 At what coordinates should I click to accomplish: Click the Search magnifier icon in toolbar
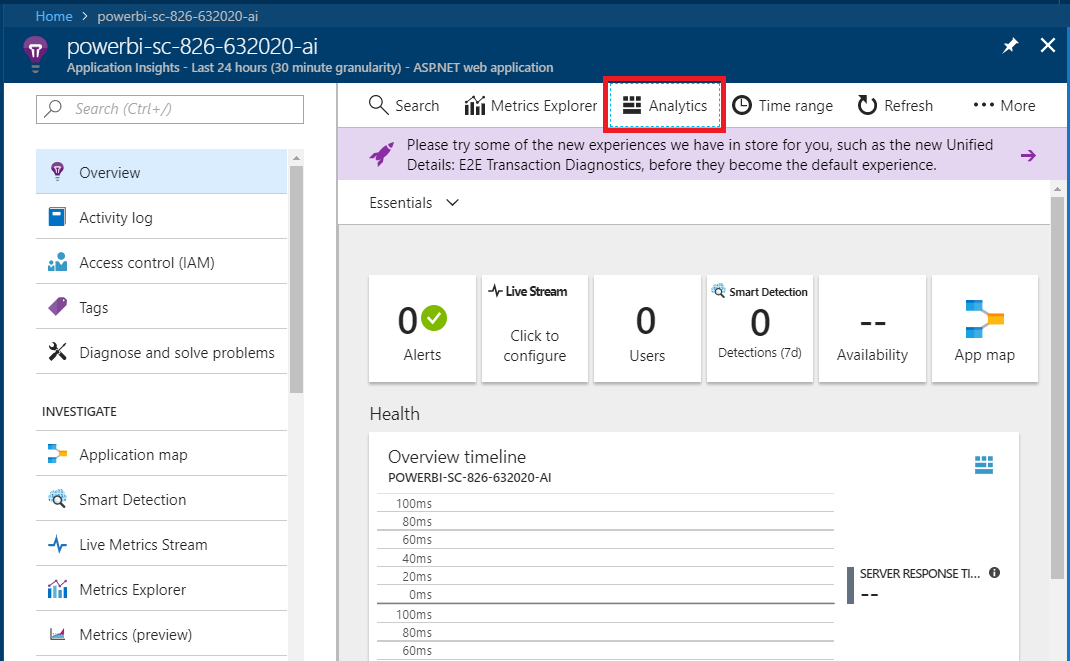pos(378,105)
